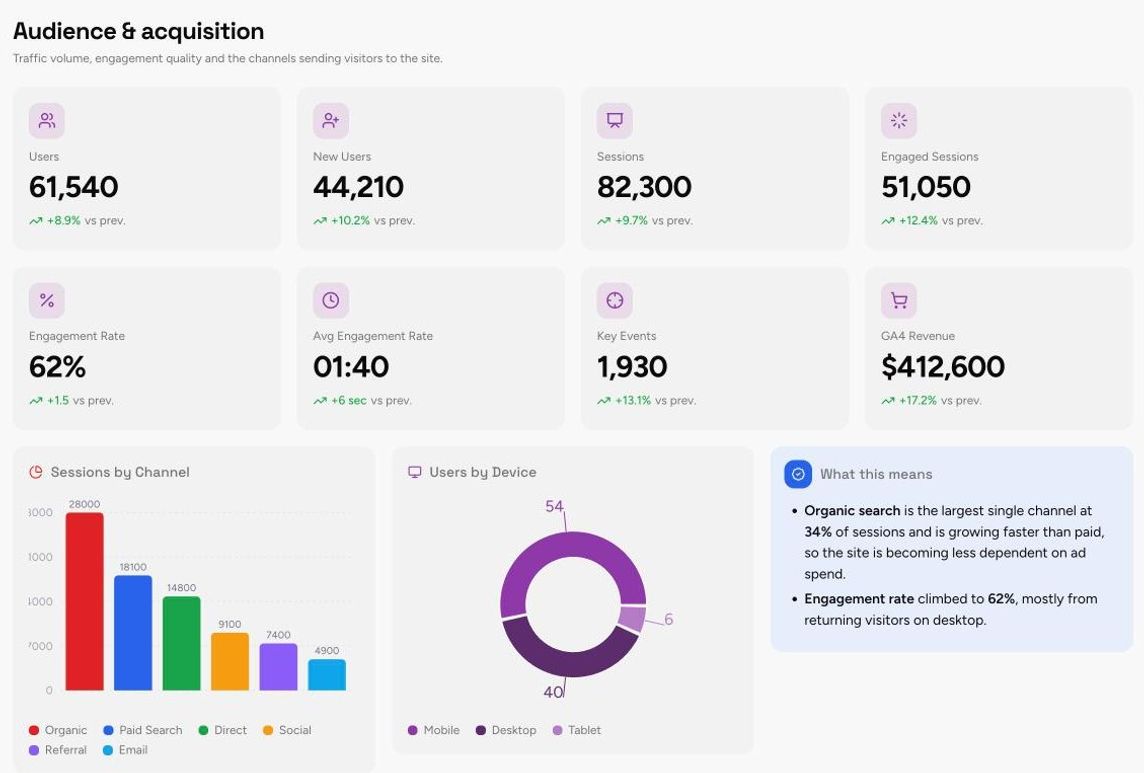Toggle the Referral legend item
Screen dimensions: 1144x773
tap(58, 750)
